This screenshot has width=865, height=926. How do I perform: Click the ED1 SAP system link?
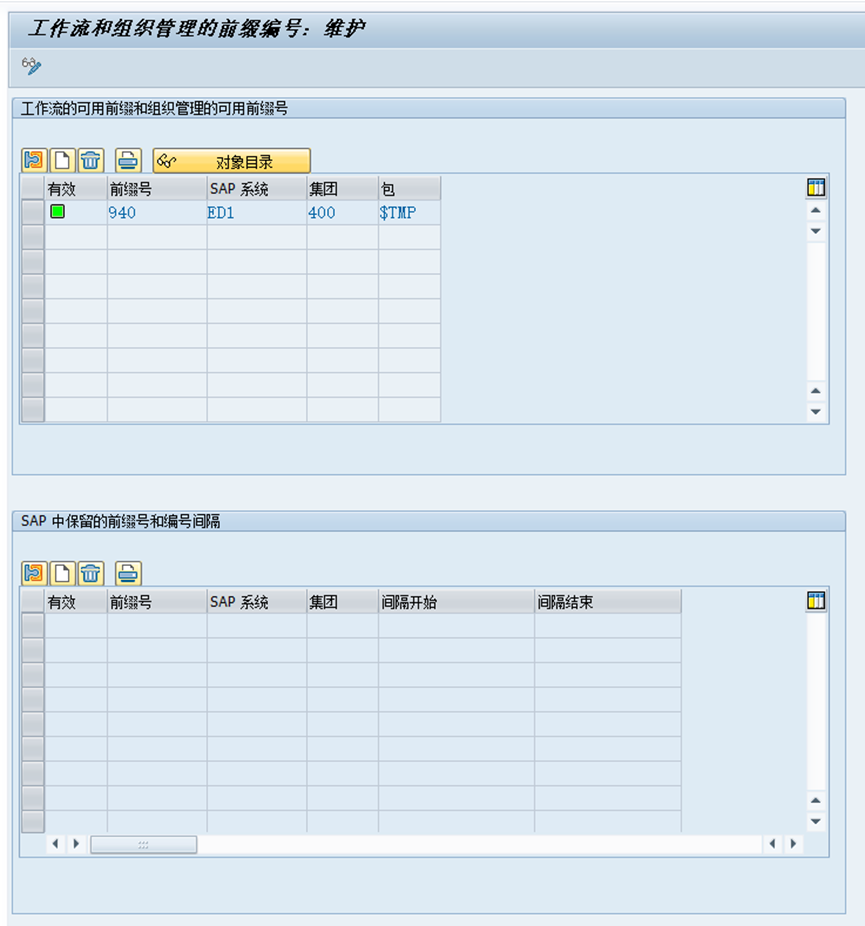[219, 212]
